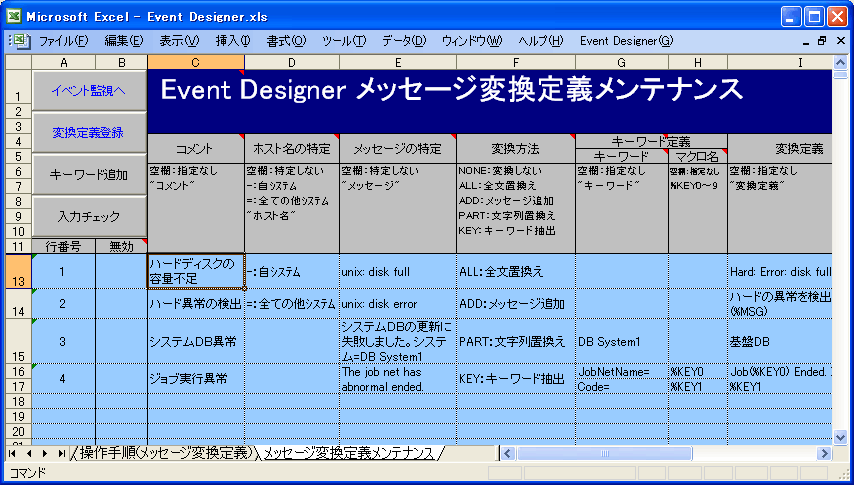Image resolution: width=854 pixels, height=485 pixels.
Task: Click the 変換定義登録 button
Action: click(89, 132)
